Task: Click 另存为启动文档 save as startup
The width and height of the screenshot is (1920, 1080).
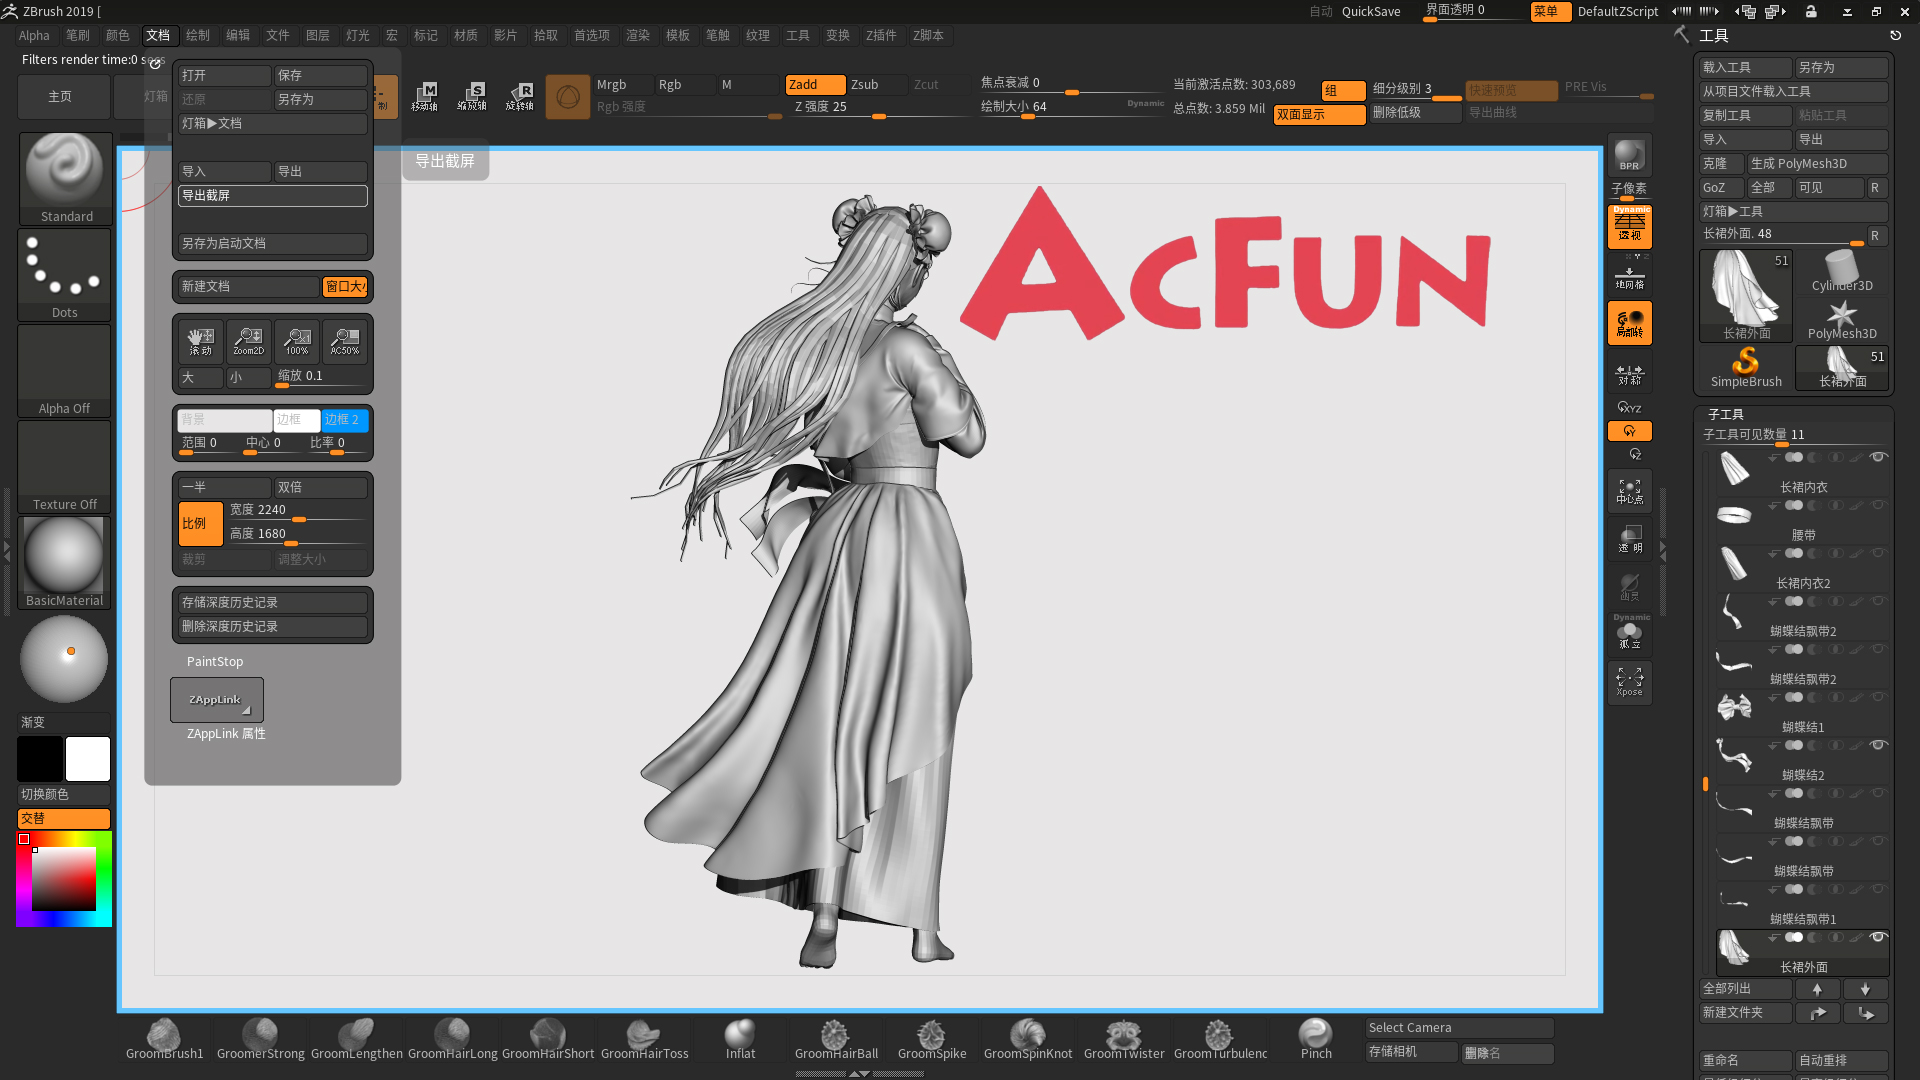Action: (x=272, y=244)
